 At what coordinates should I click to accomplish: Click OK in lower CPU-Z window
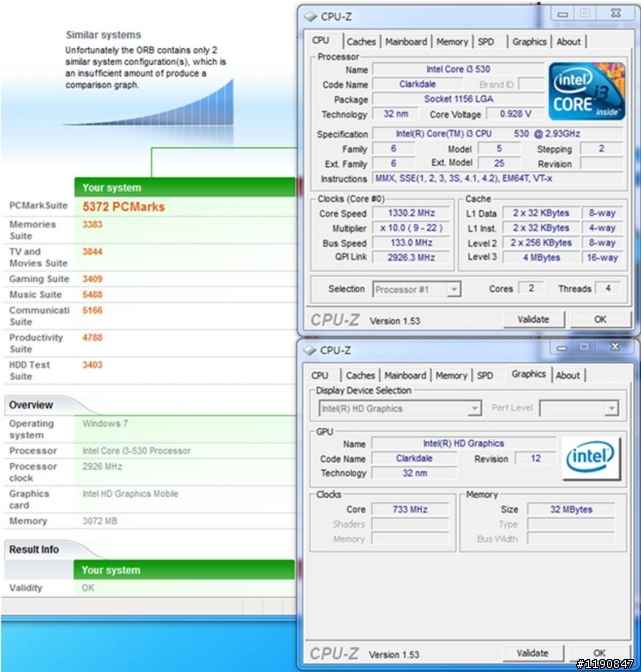click(x=599, y=653)
